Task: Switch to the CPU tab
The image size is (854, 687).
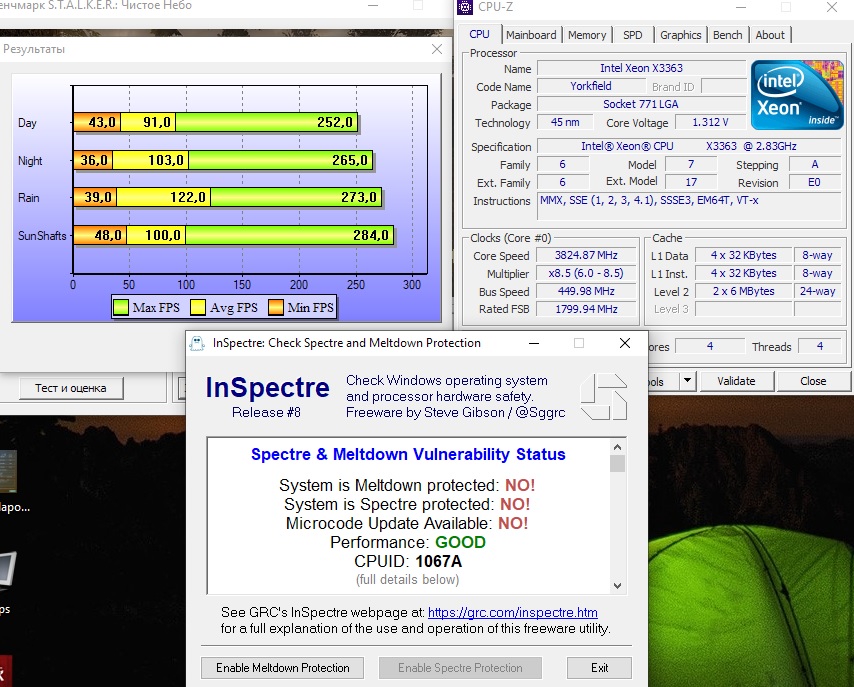Action: (479, 34)
